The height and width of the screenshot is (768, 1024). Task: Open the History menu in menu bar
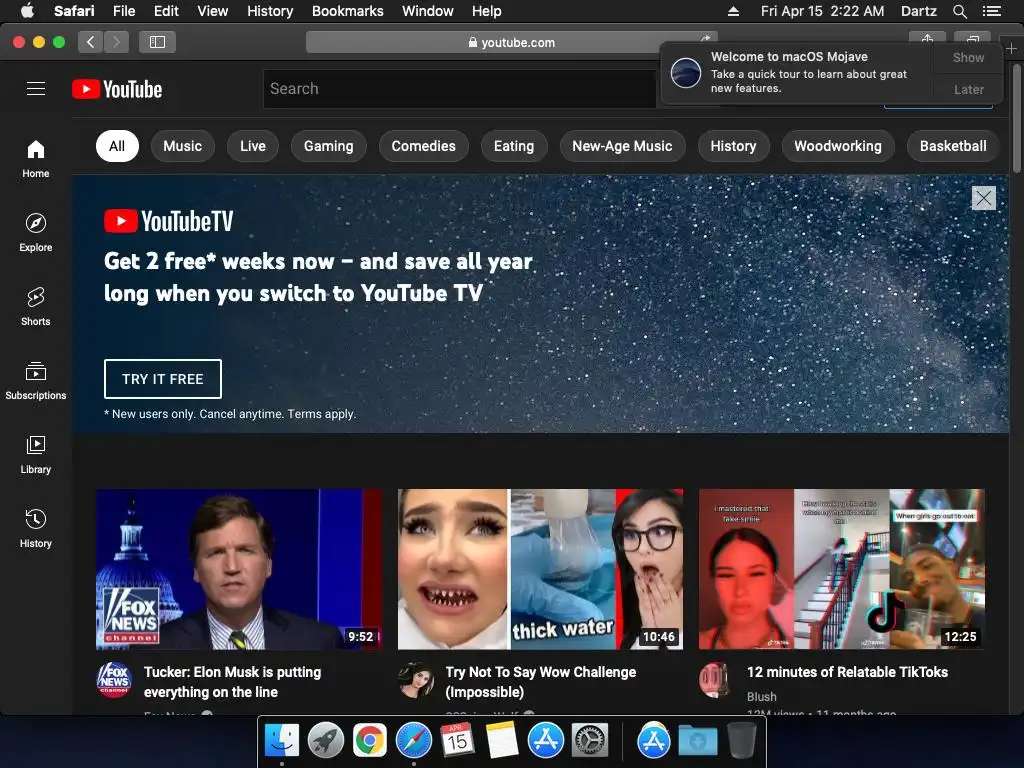click(270, 11)
